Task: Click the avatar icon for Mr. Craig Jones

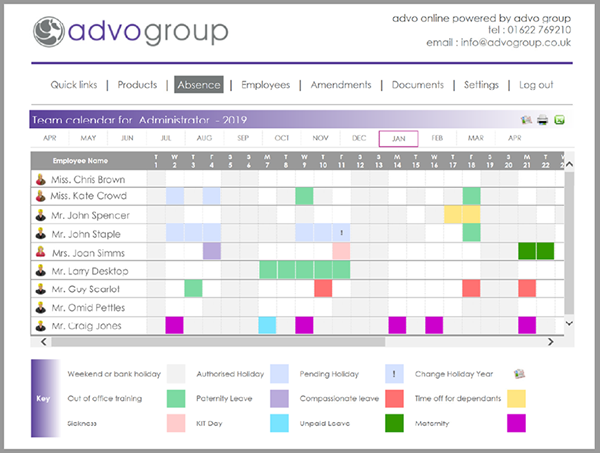Action: point(40,326)
